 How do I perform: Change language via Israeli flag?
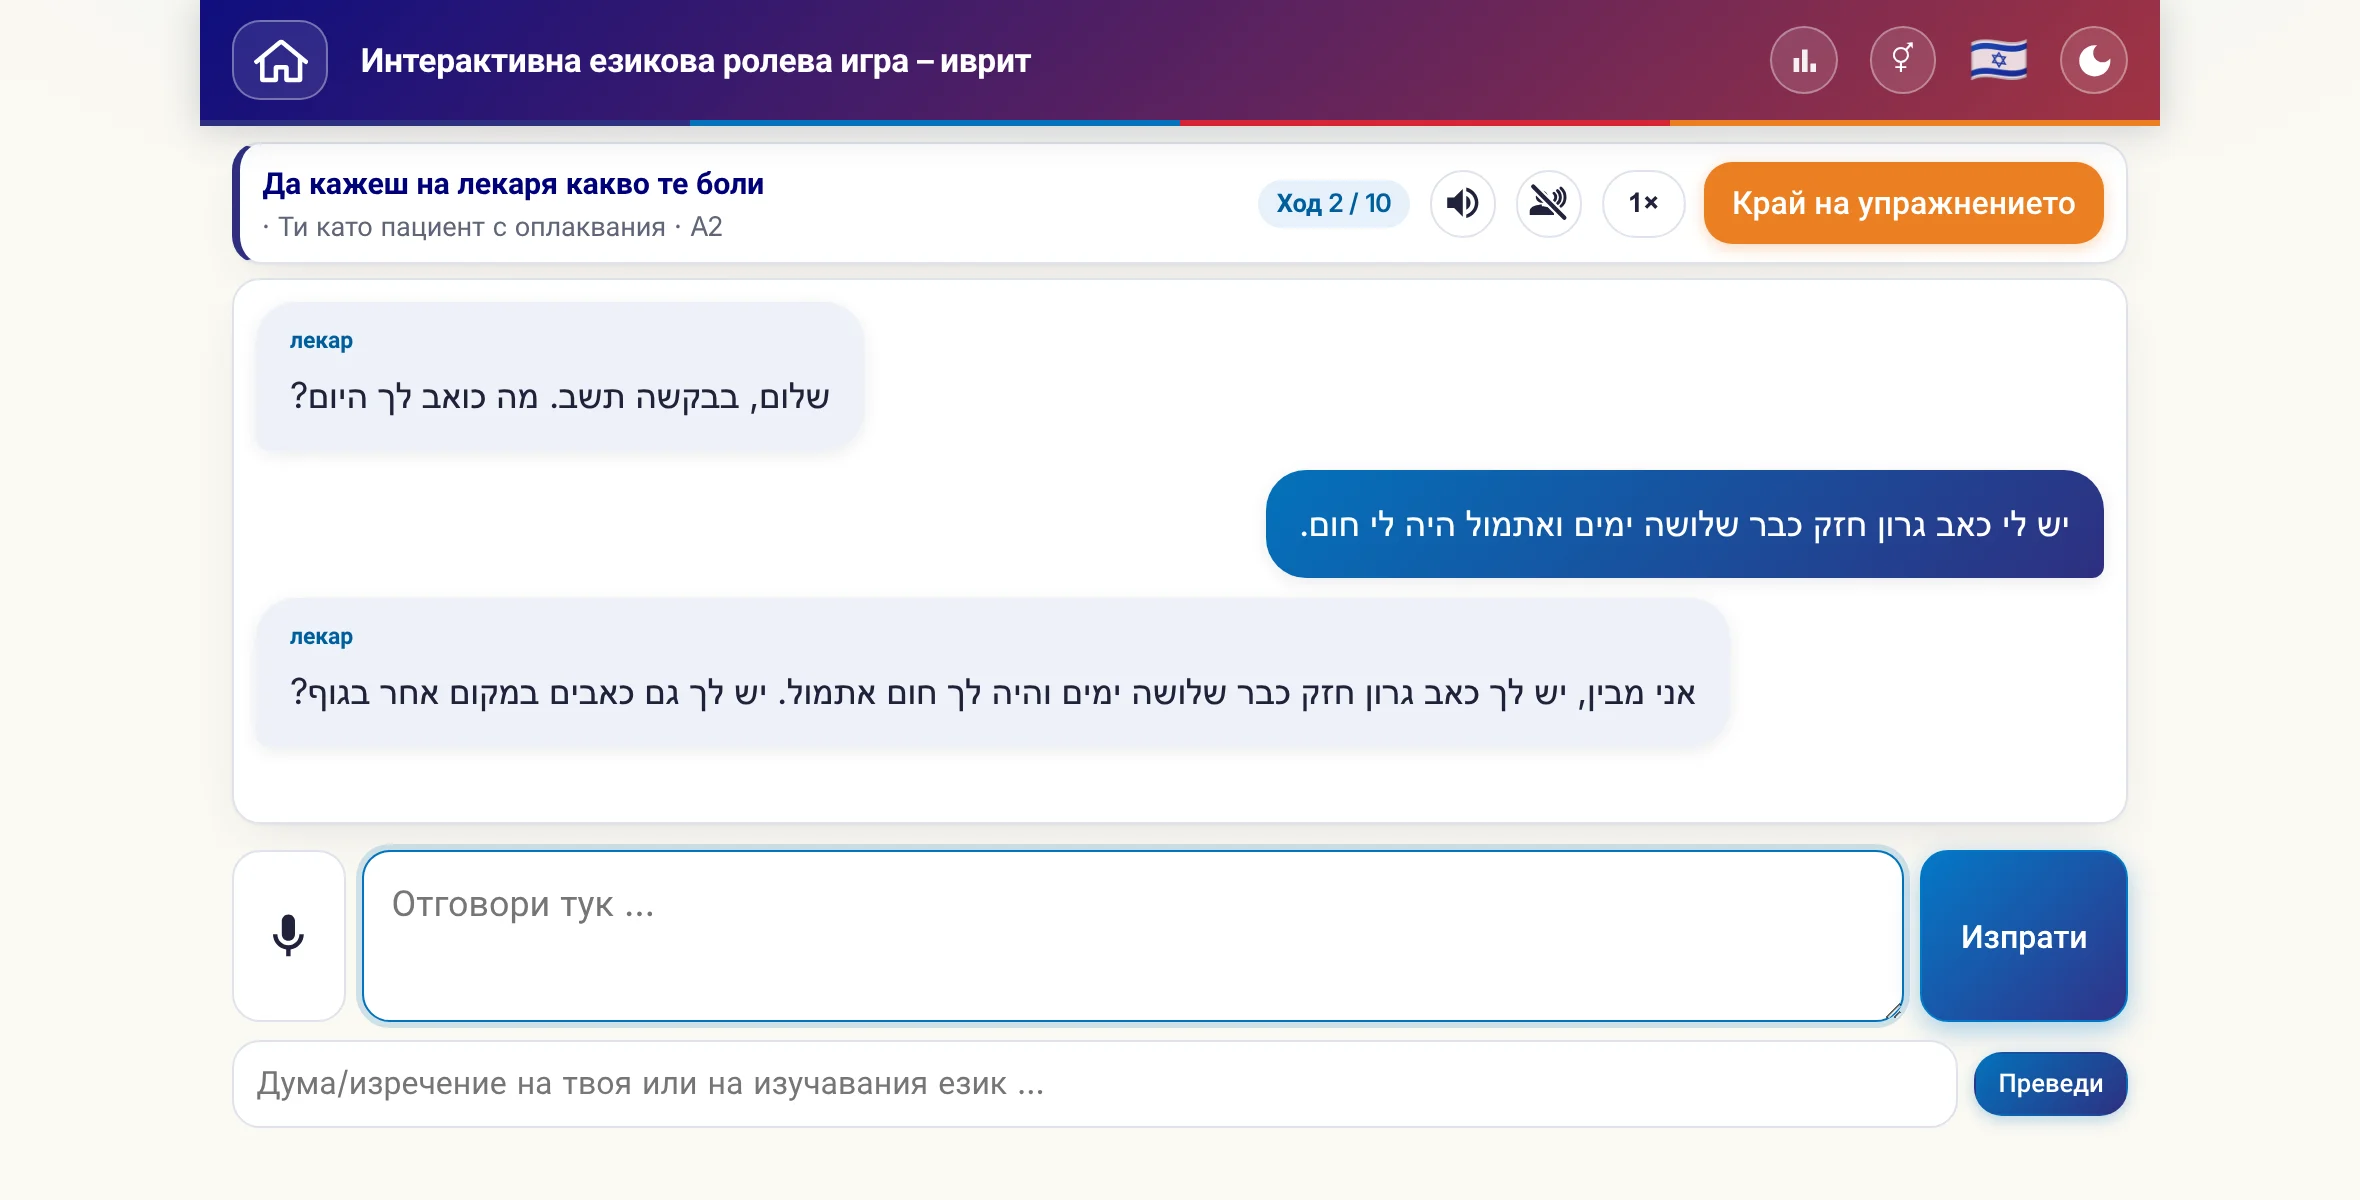tap(1998, 60)
